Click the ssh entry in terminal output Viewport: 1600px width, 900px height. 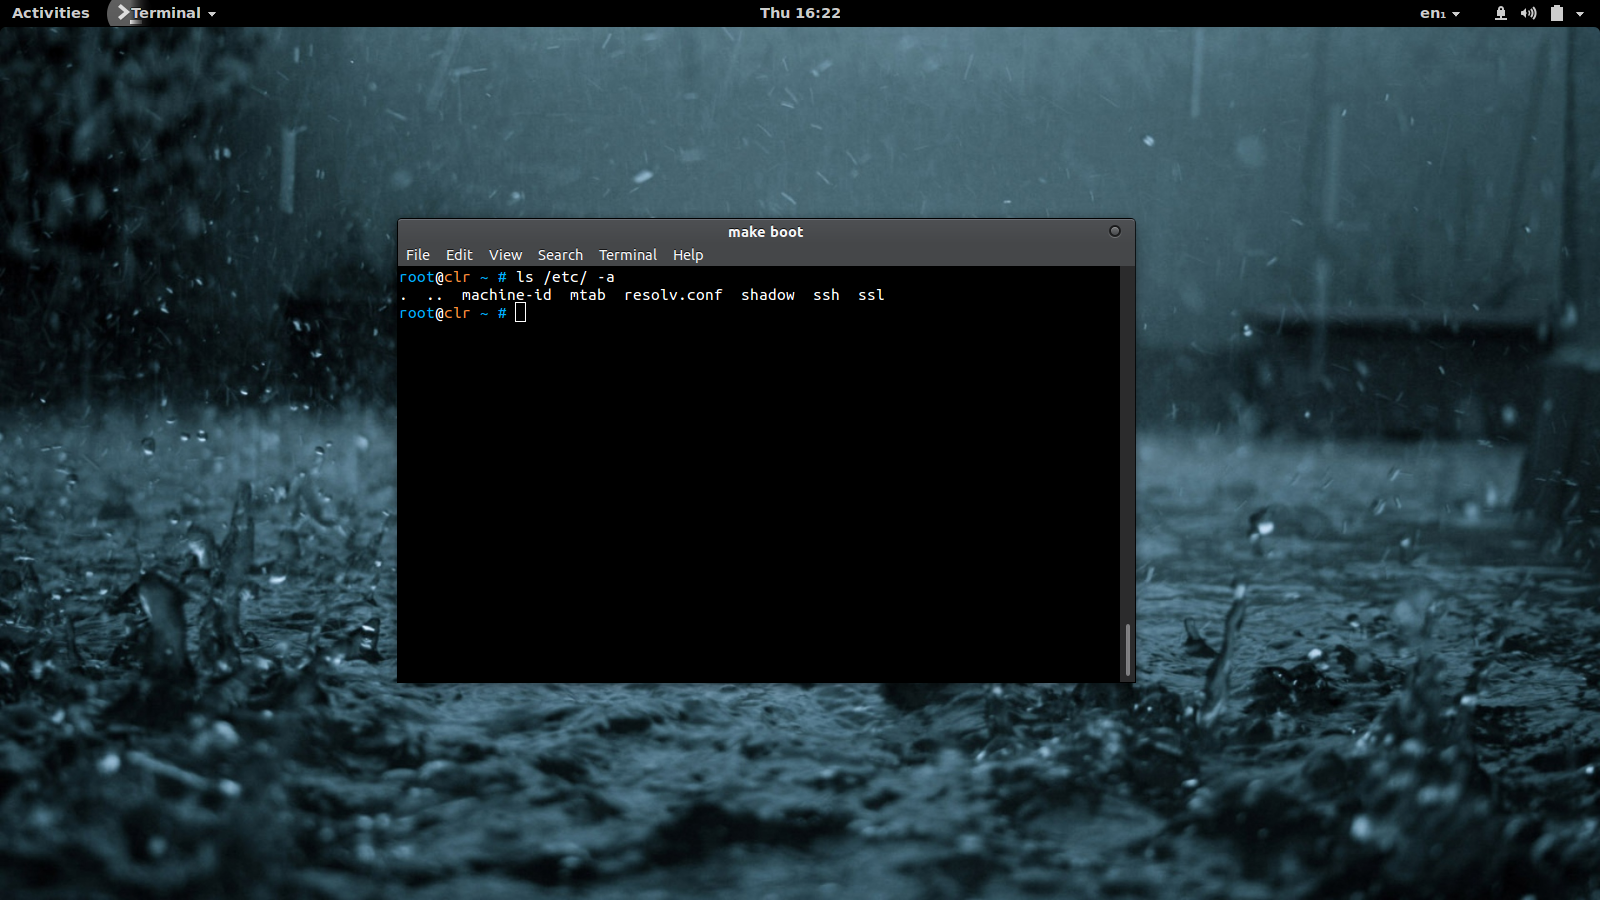click(826, 295)
